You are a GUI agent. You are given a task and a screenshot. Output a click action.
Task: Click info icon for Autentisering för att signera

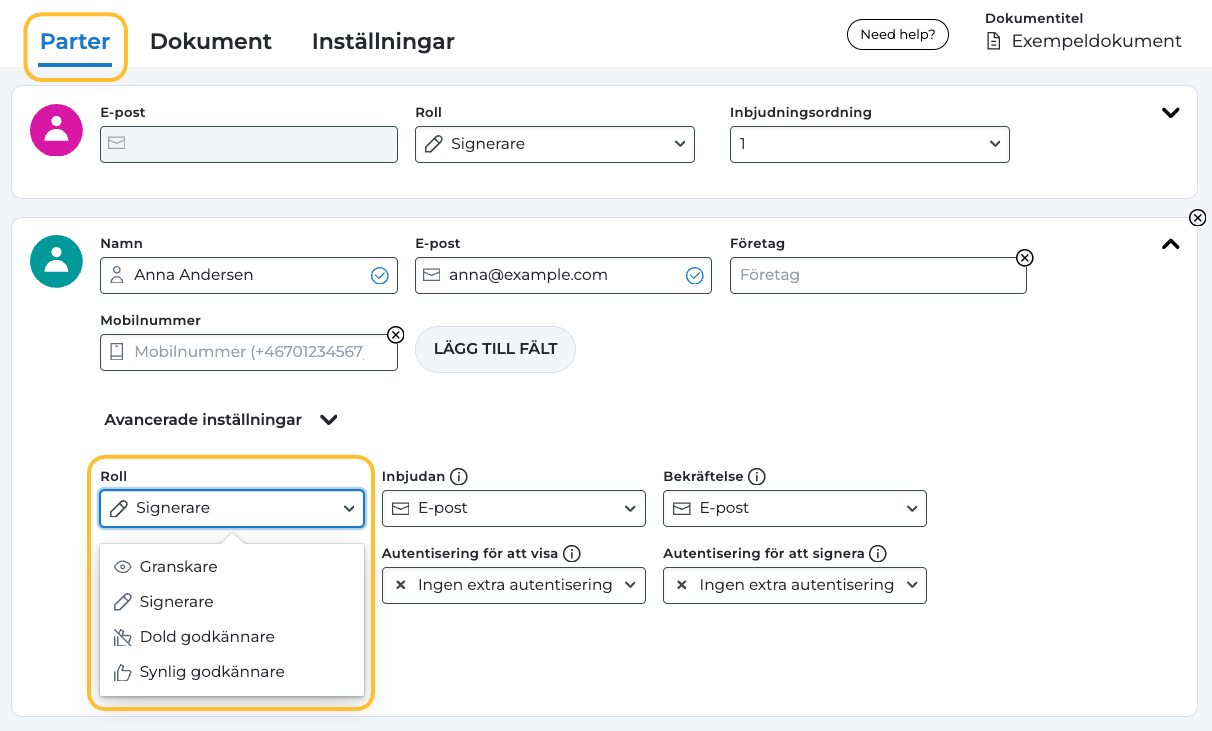click(x=878, y=553)
